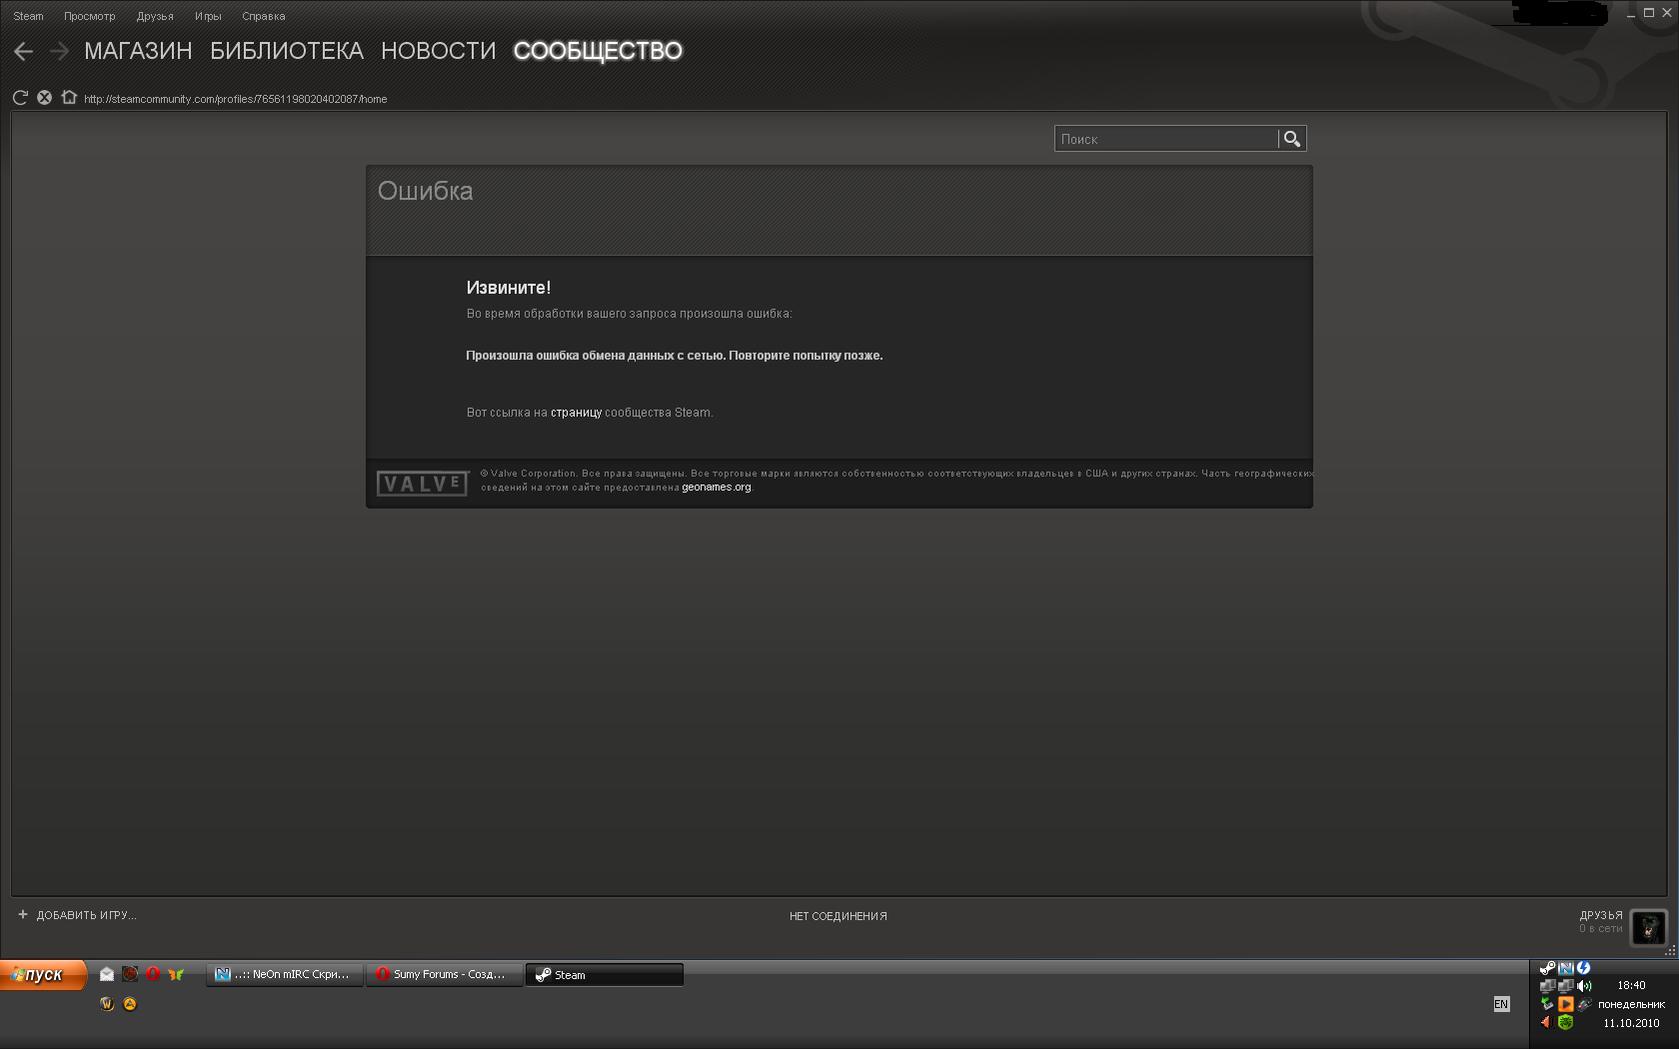1679x1049 pixels.
Task: Switch to the БИБЛИОТЕКА tab
Action: 286,51
